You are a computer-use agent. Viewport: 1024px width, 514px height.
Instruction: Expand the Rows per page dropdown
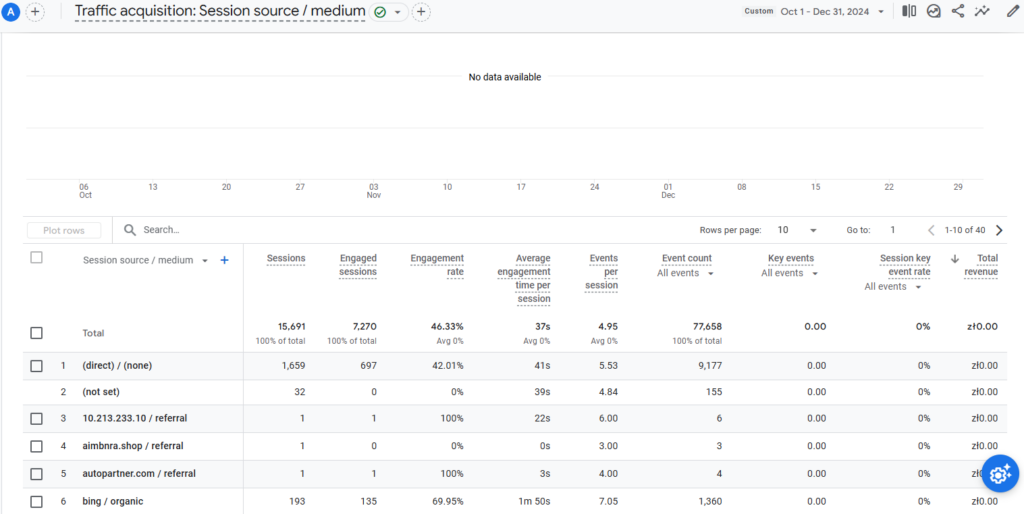[798, 230]
